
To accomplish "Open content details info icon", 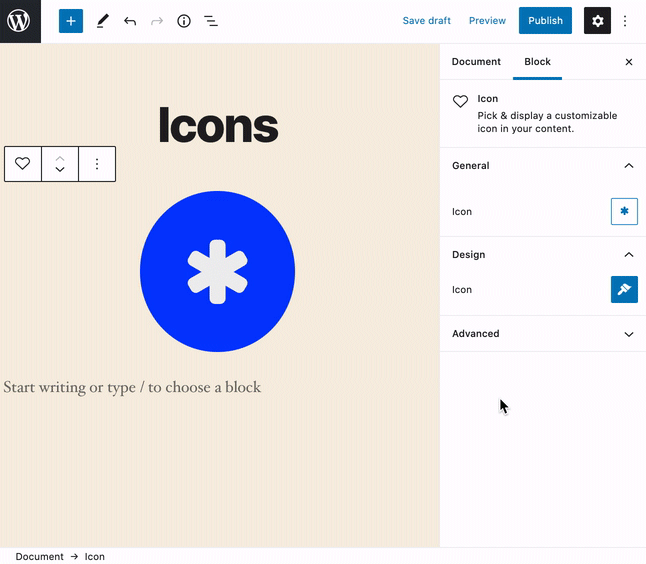I will coord(184,21).
